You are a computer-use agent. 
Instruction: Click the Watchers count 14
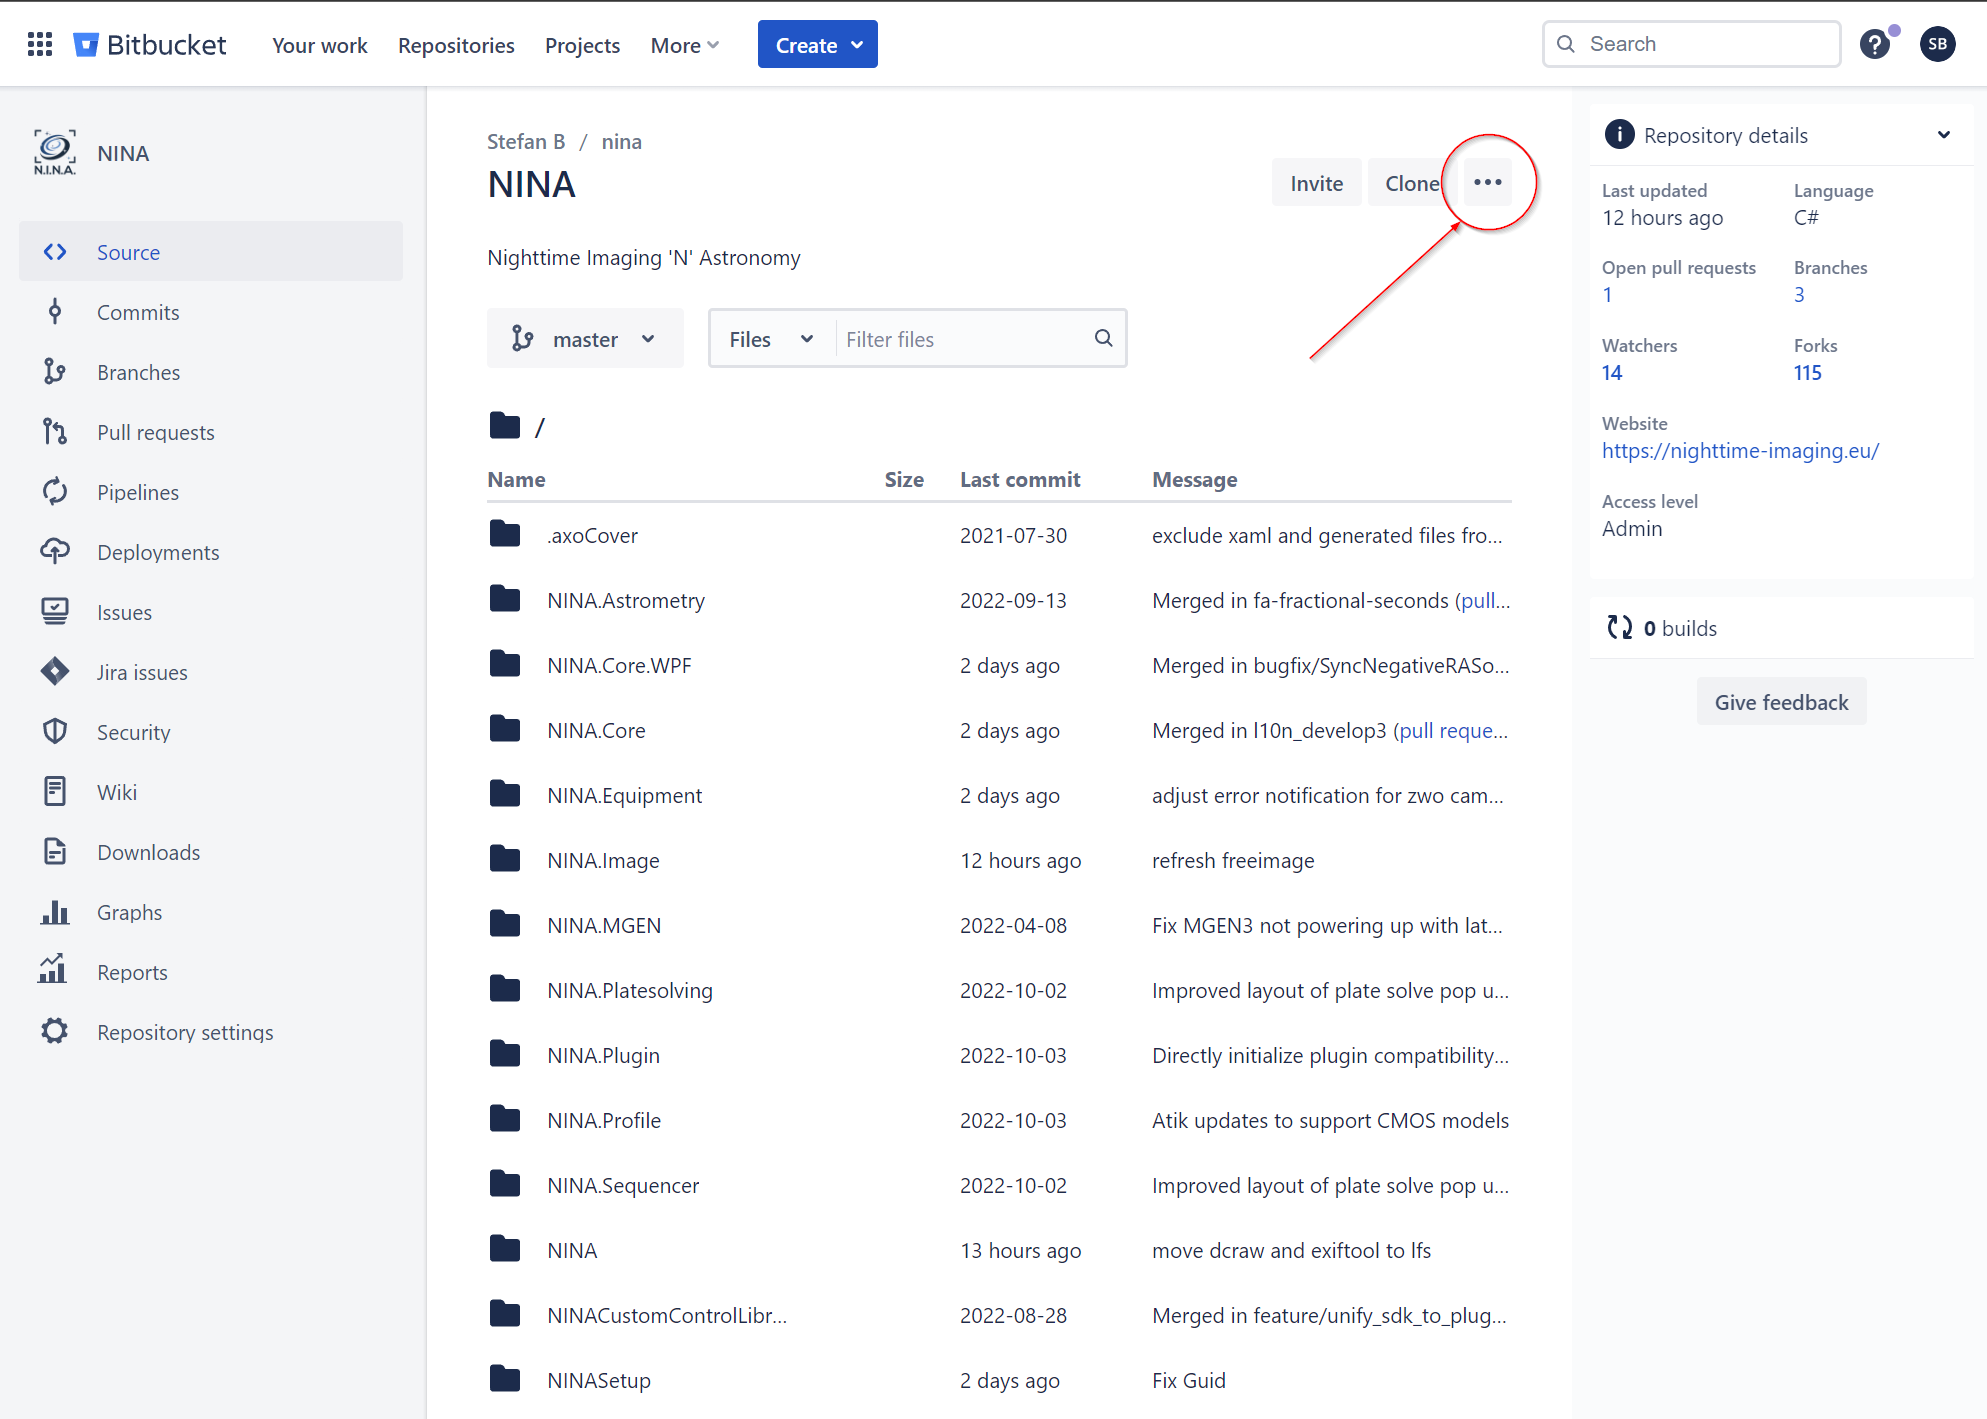[1611, 372]
